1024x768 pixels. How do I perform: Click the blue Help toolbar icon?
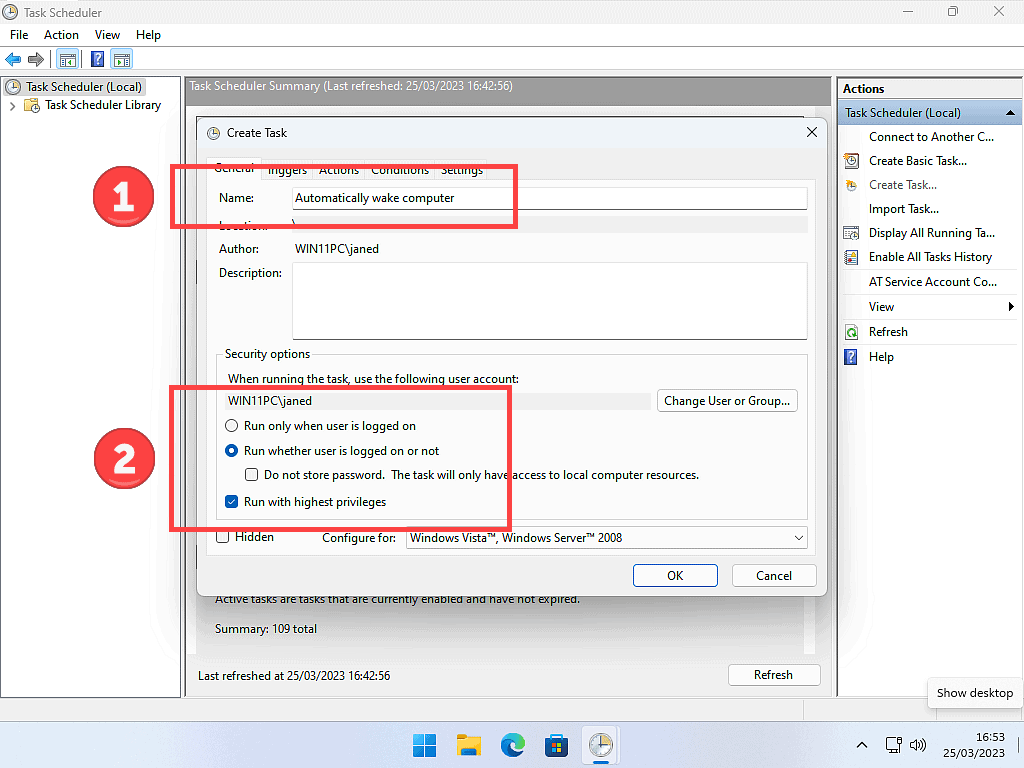tap(98, 59)
